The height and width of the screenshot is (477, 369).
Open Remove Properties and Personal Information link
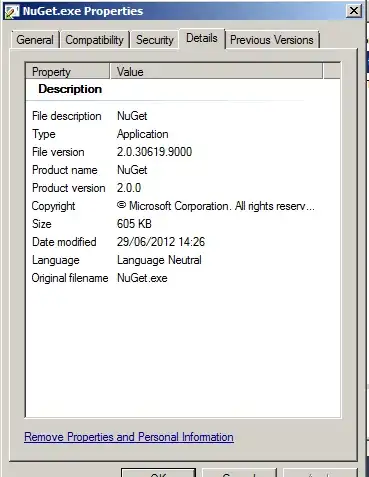[129, 437]
